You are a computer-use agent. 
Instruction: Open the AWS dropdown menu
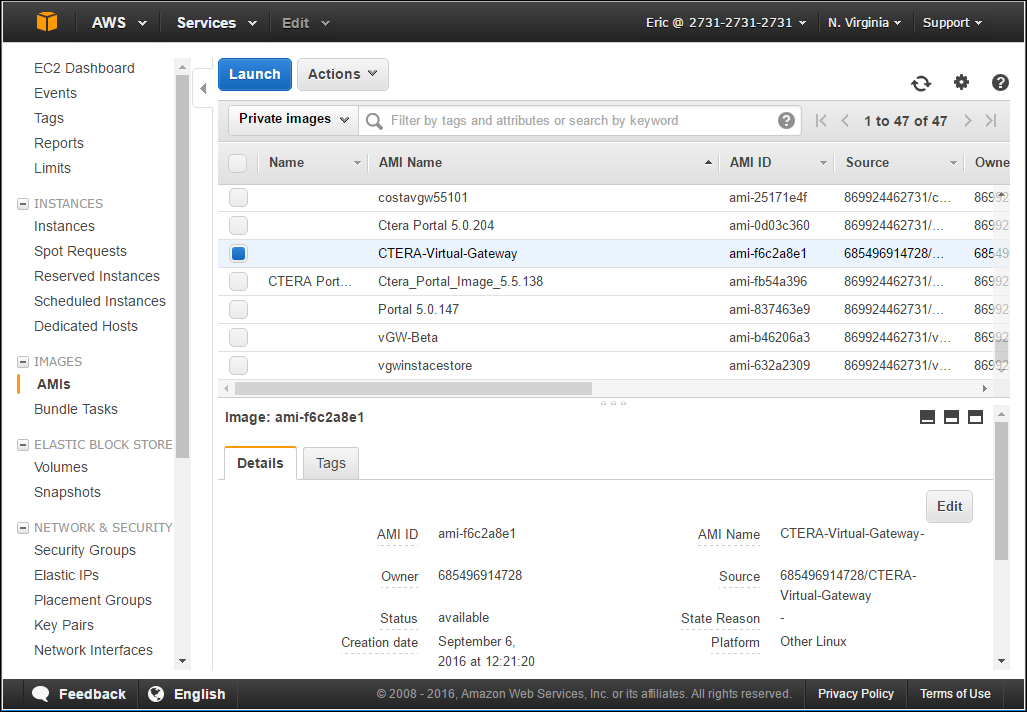pos(119,22)
